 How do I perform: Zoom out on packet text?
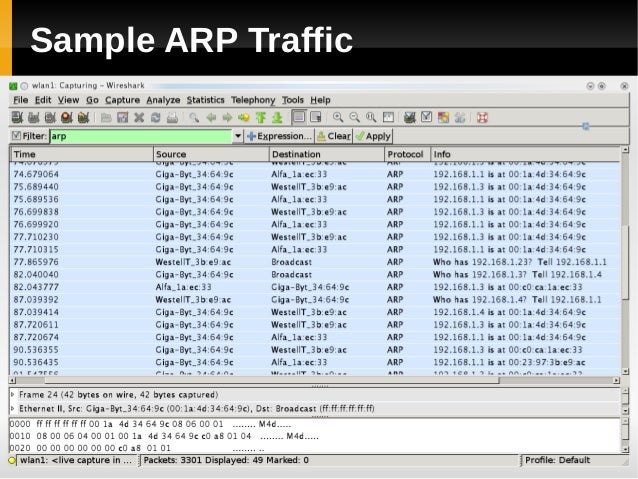coord(354,118)
